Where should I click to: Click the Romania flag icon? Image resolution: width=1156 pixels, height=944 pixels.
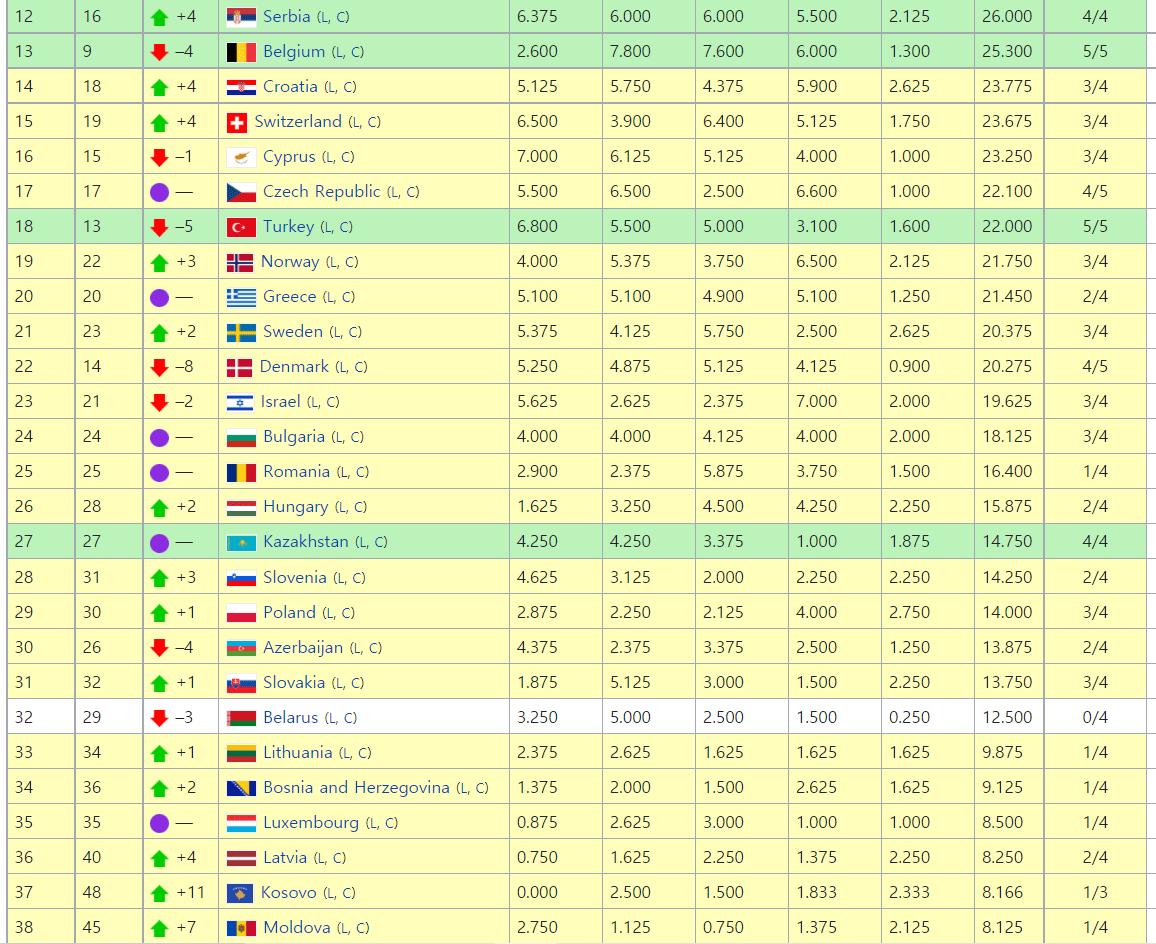[x=241, y=473]
